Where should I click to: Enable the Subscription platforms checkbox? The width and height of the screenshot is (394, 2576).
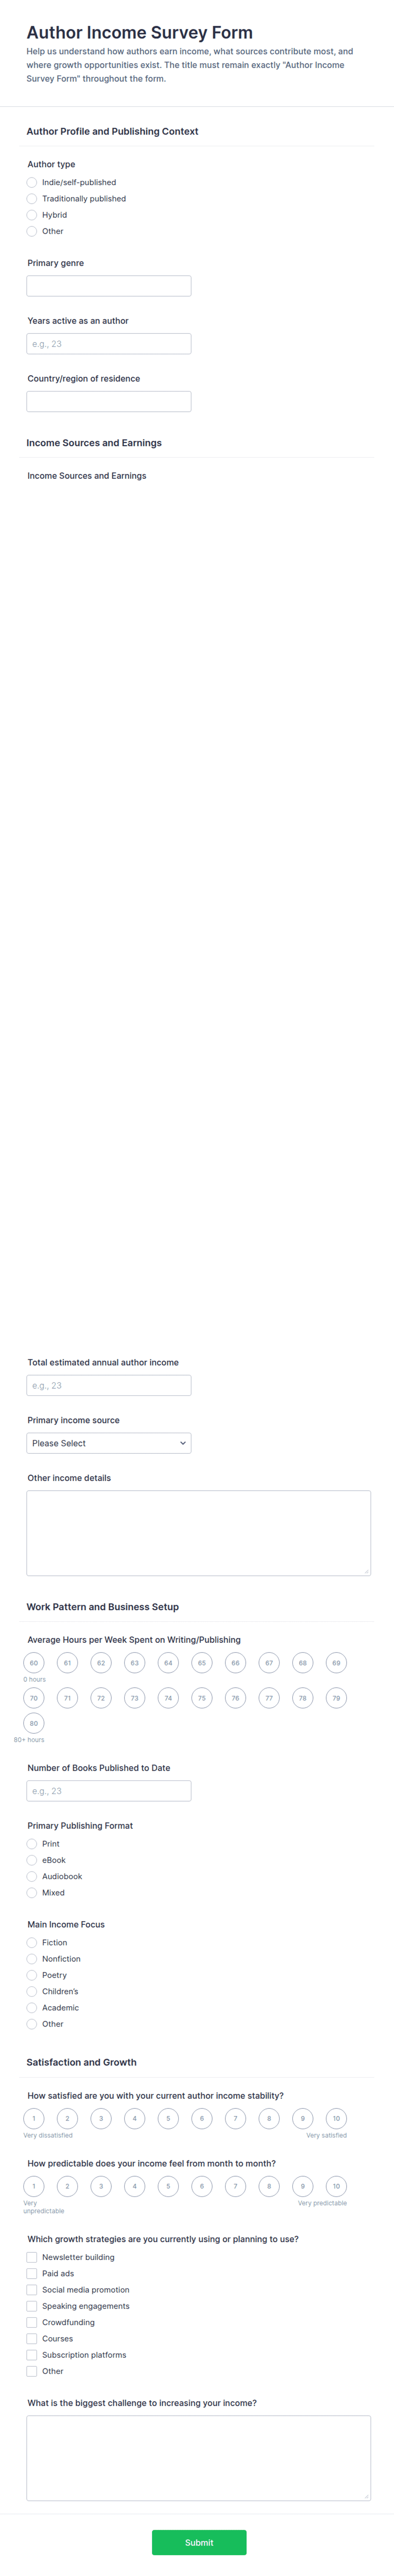[32, 2355]
